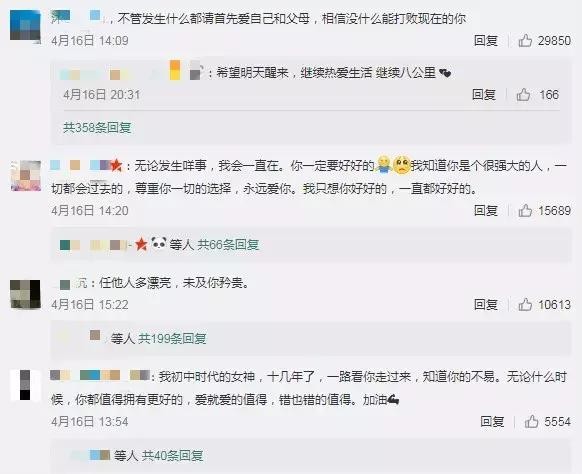Reply to the 4月16日 20:31 sub-comment
The width and height of the screenshot is (582, 474).
(x=484, y=95)
